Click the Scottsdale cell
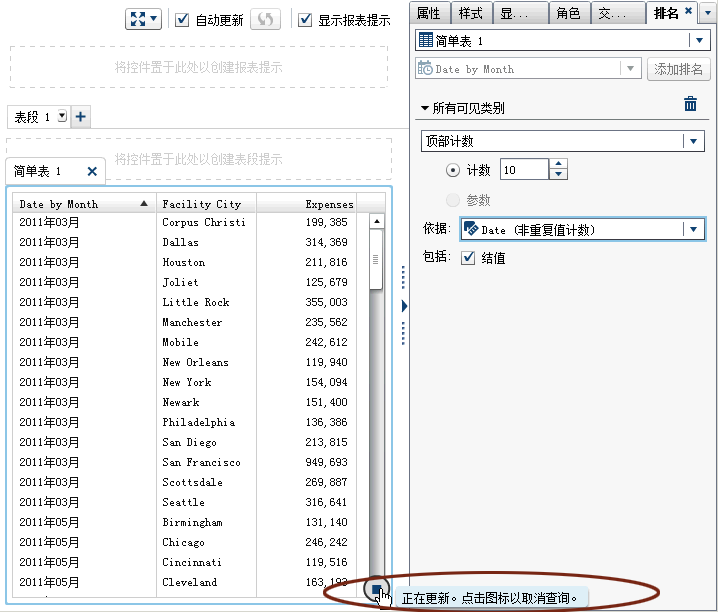Image resolution: width=718 pixels, height=612 pixels. (192, 482)
